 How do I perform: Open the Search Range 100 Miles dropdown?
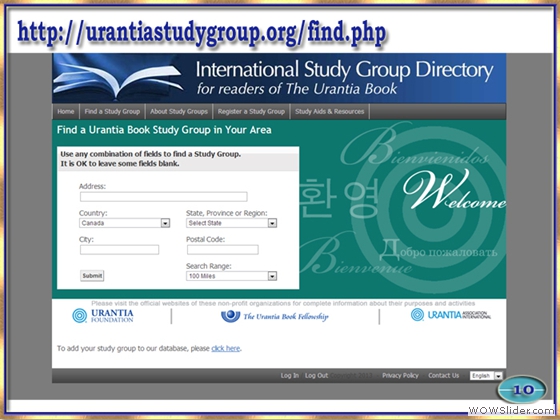(x=231, y=276)
